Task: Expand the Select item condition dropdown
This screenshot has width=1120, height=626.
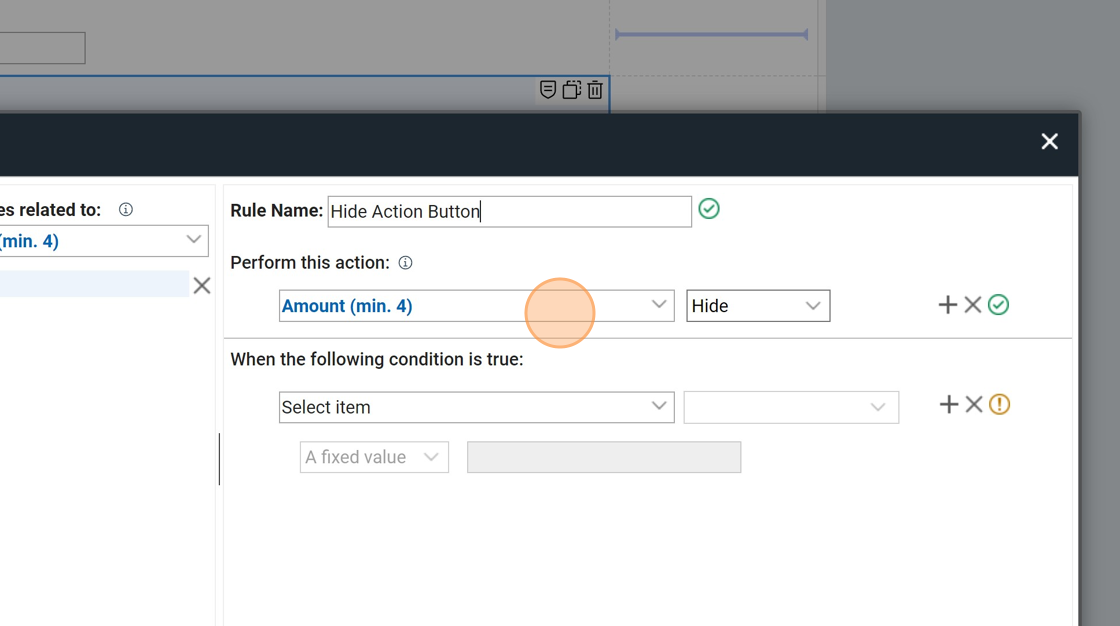Action: tap(476, 407)
